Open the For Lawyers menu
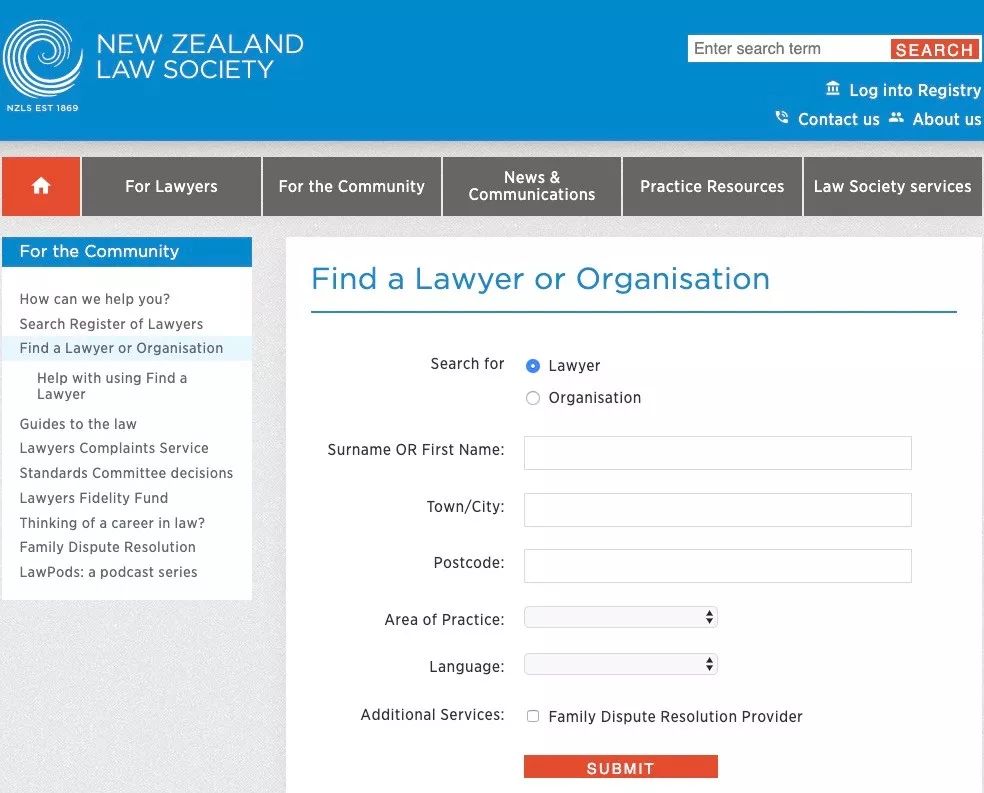This screenshot has width=984, height=793. (171, 186)
